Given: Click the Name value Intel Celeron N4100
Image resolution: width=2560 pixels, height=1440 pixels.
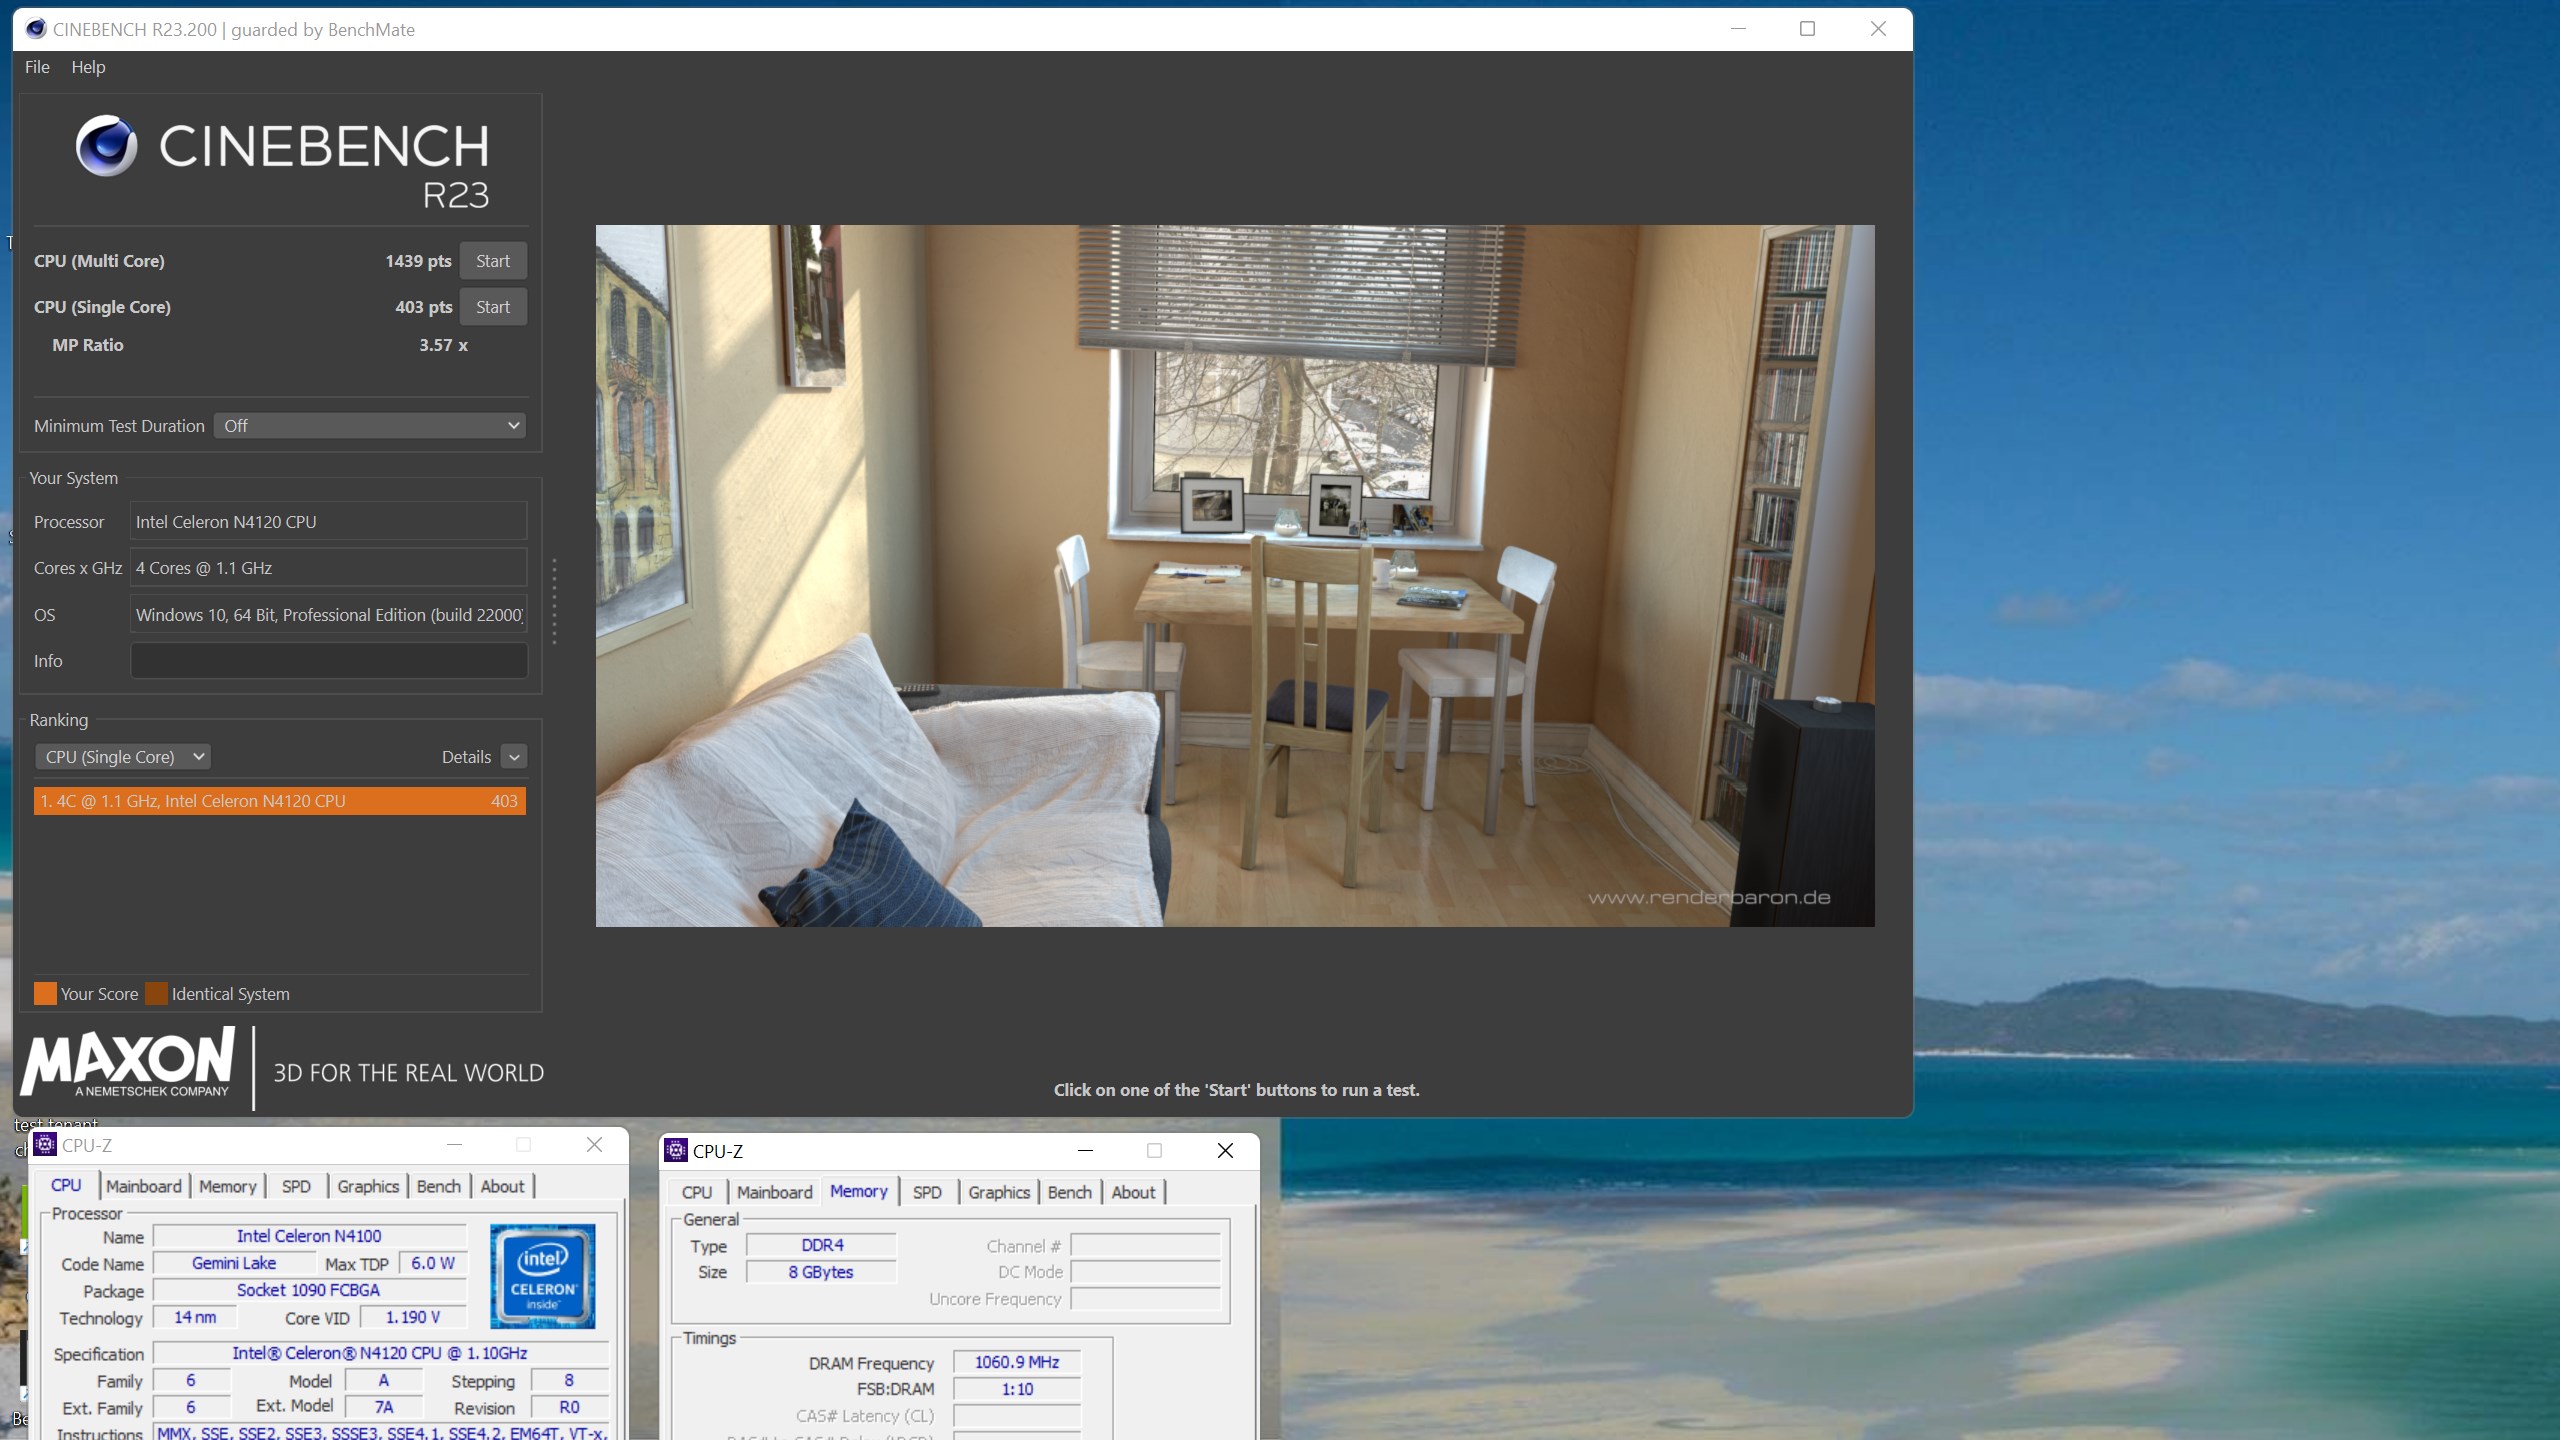Looking at the screenshot, I should pos(309,1236).
